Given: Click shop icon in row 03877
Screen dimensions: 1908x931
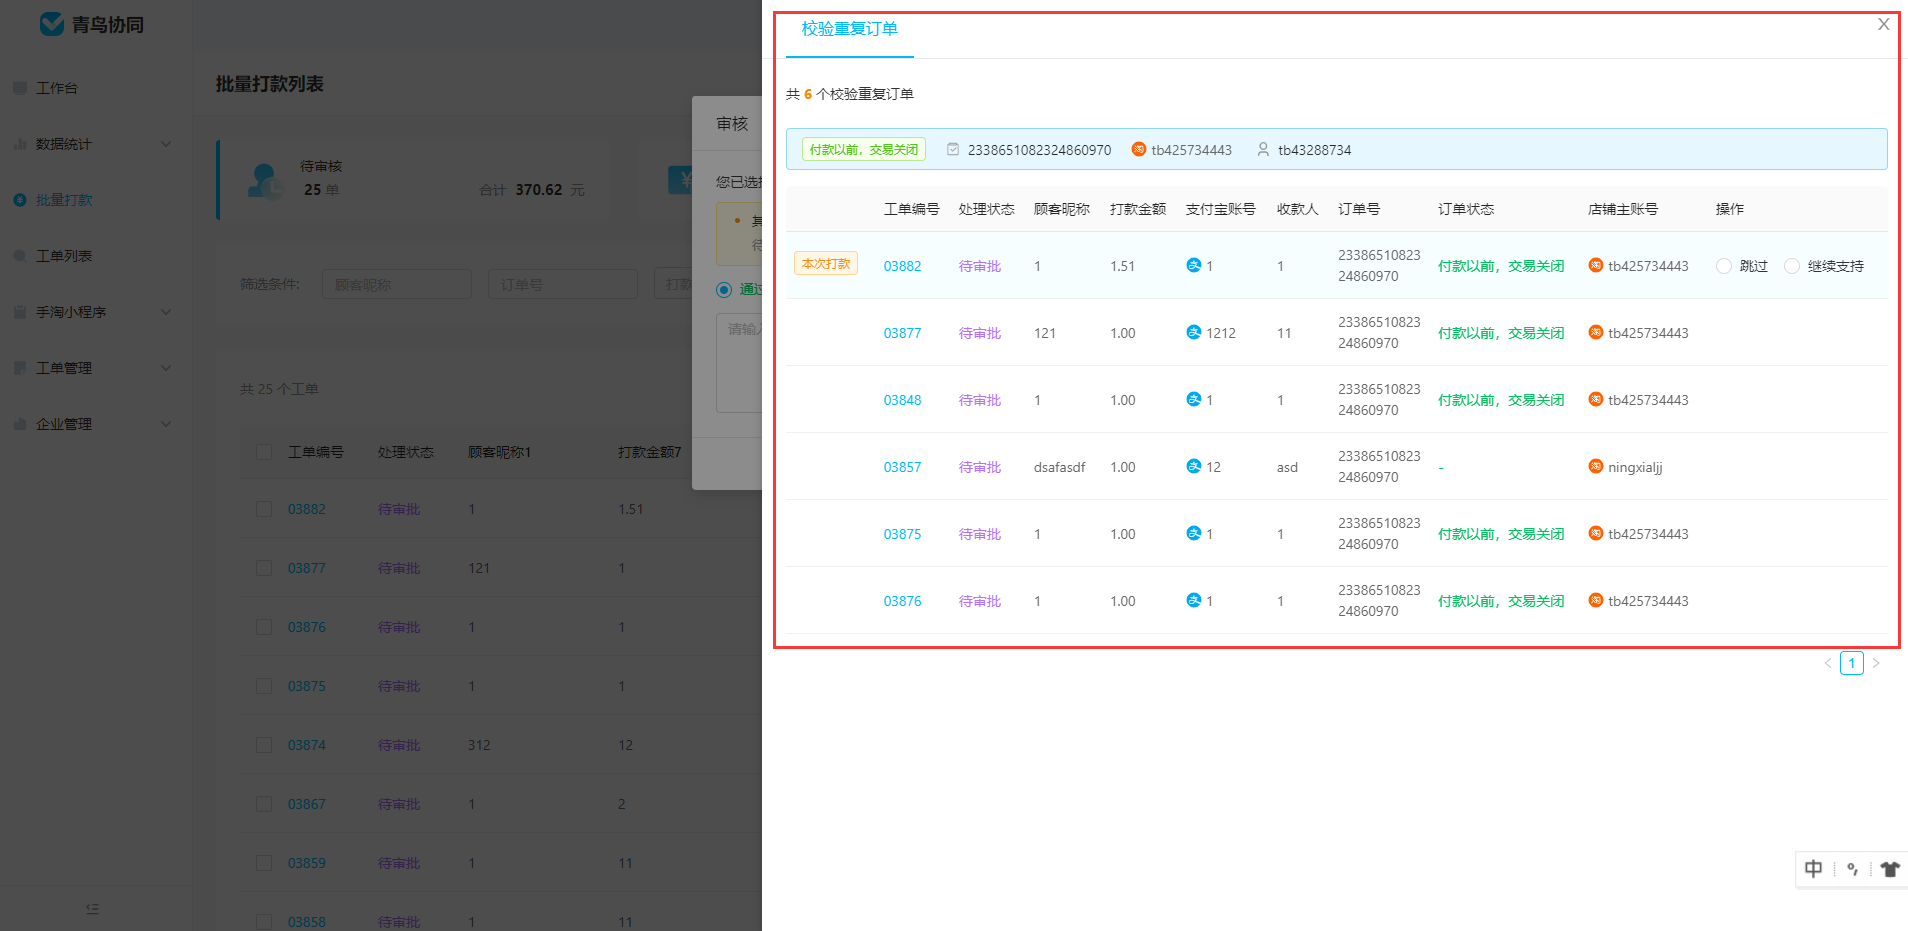Looking at the screenshot, I should [x=1596, y=332].
